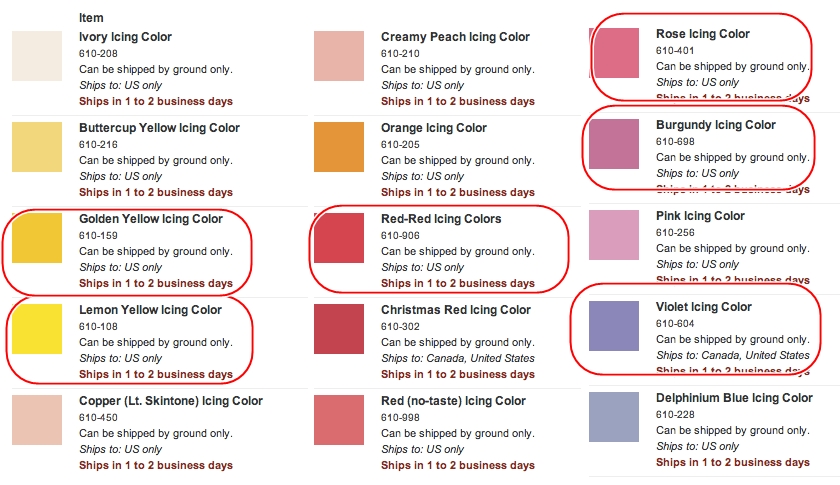Click the Orange icing color swatch
Image resolution: width=840 pixels, height=485 pixels.
click(x=339, y=147)
